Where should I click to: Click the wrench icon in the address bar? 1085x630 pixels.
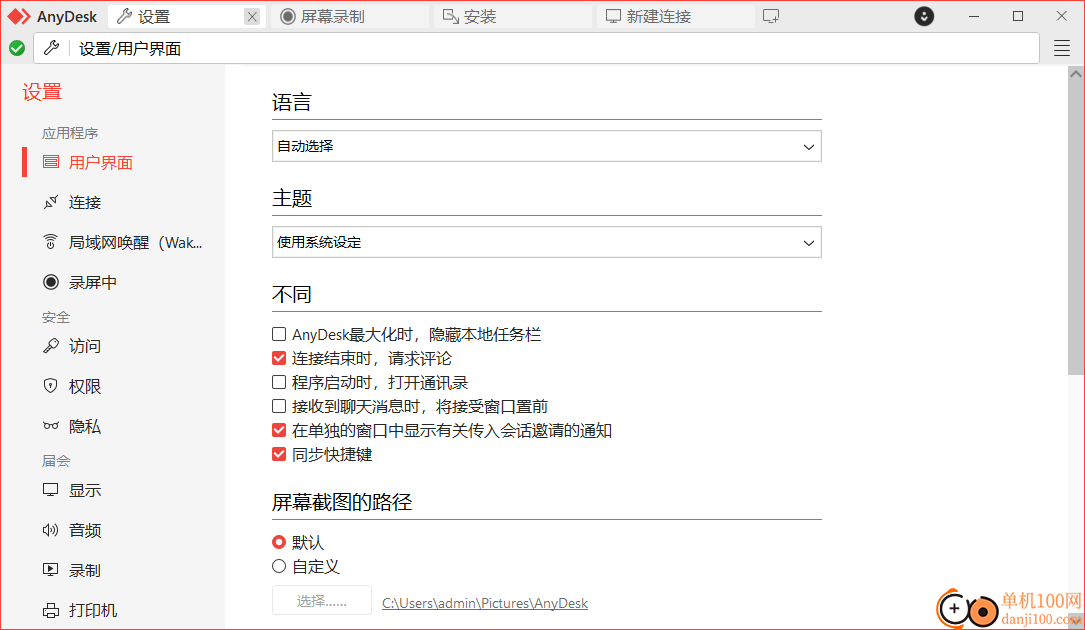tap(51, 48)
